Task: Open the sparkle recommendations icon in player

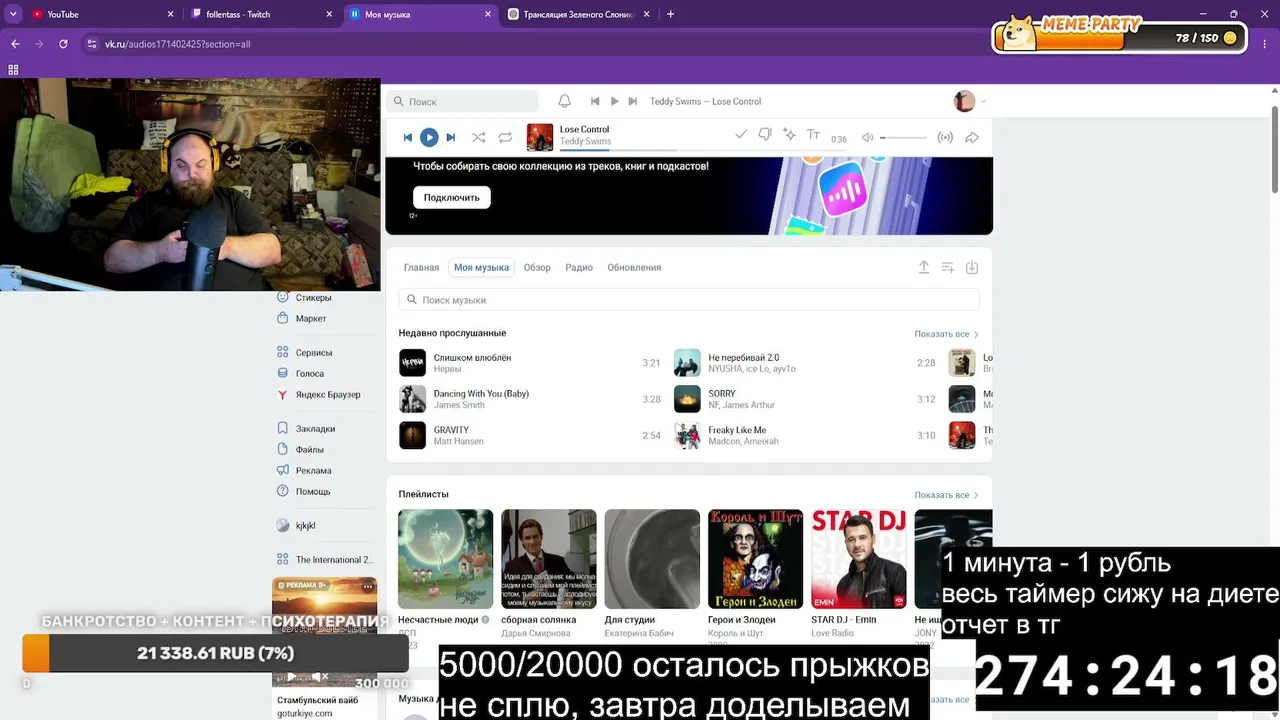Action: [x=789, y=135]
